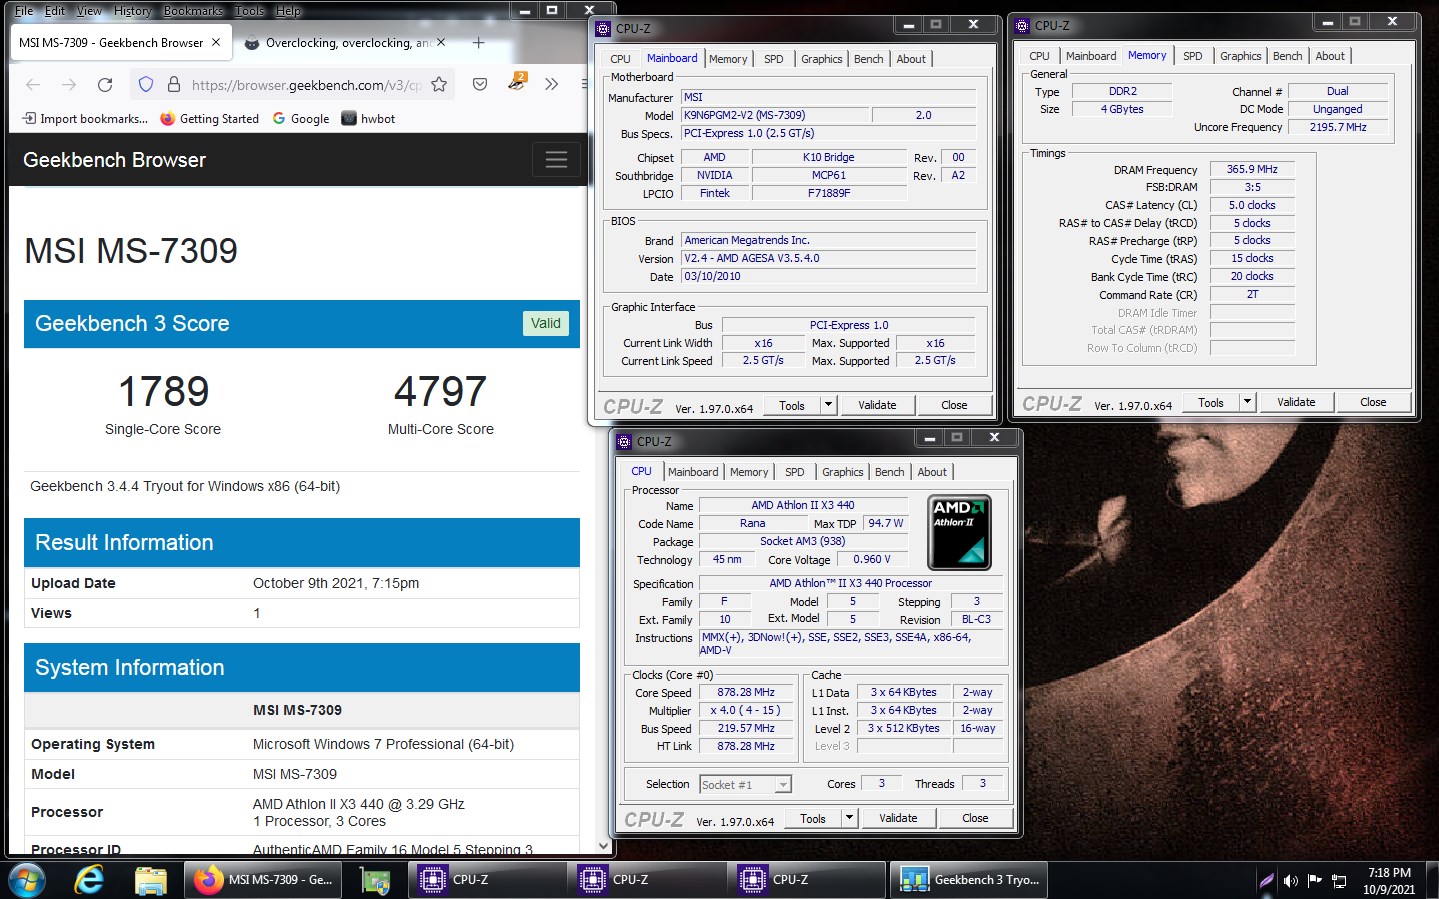
Task: Open Windows Explorer folder on the taskbar
Action: 150,880
